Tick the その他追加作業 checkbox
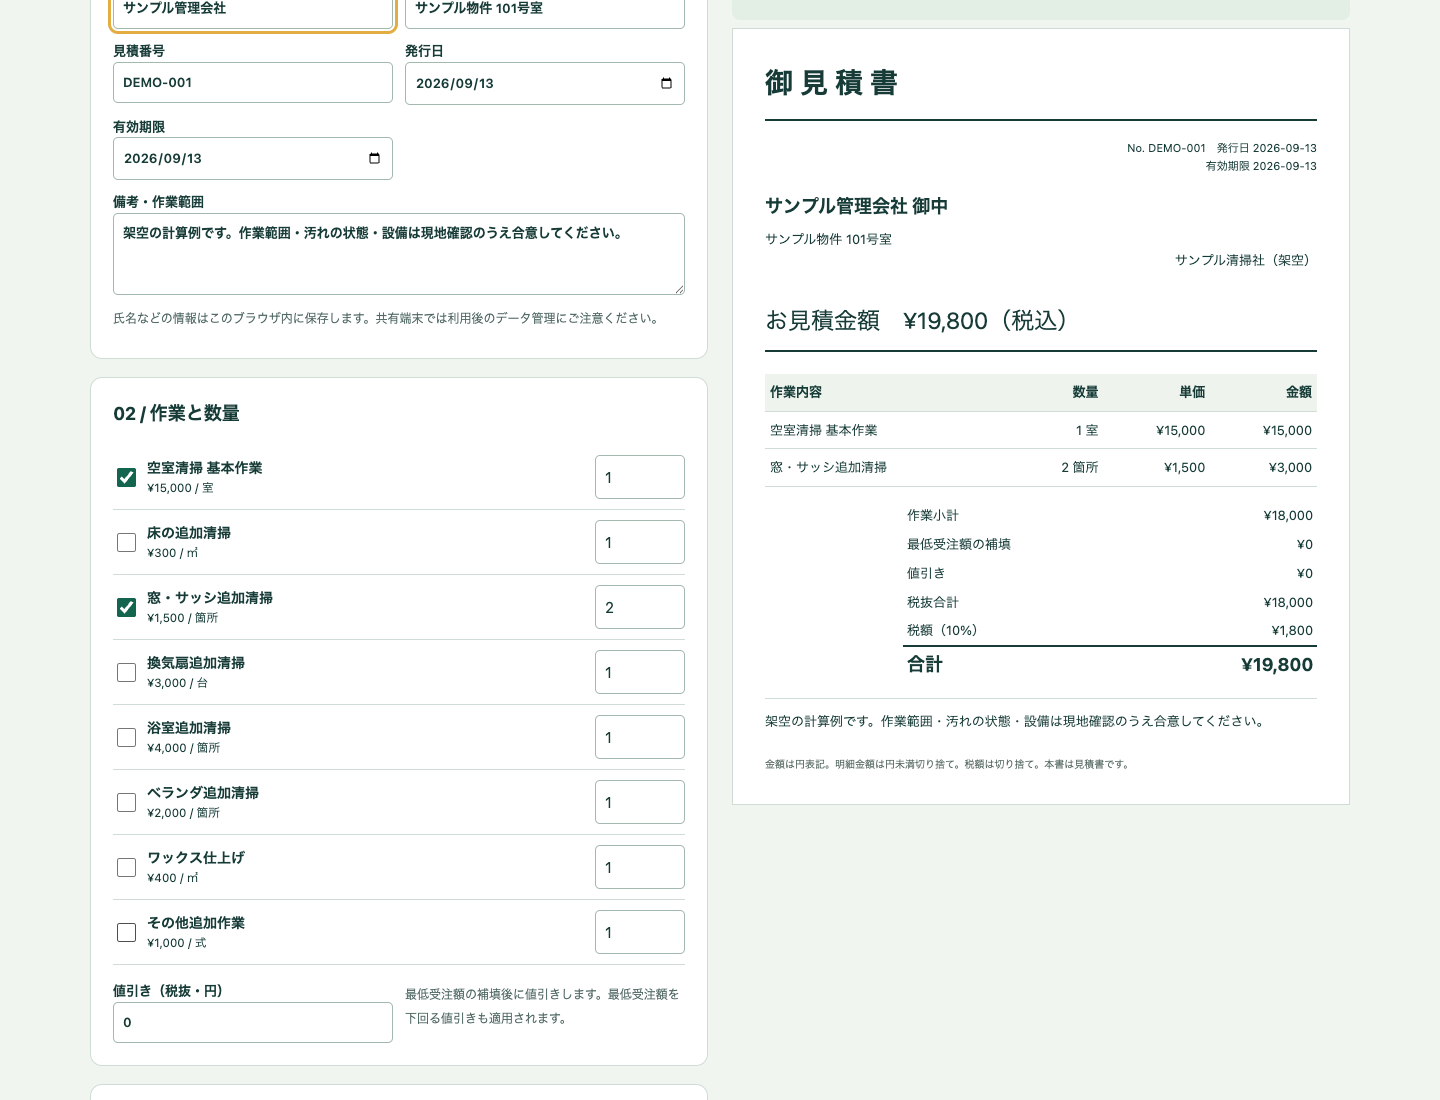 126,932
